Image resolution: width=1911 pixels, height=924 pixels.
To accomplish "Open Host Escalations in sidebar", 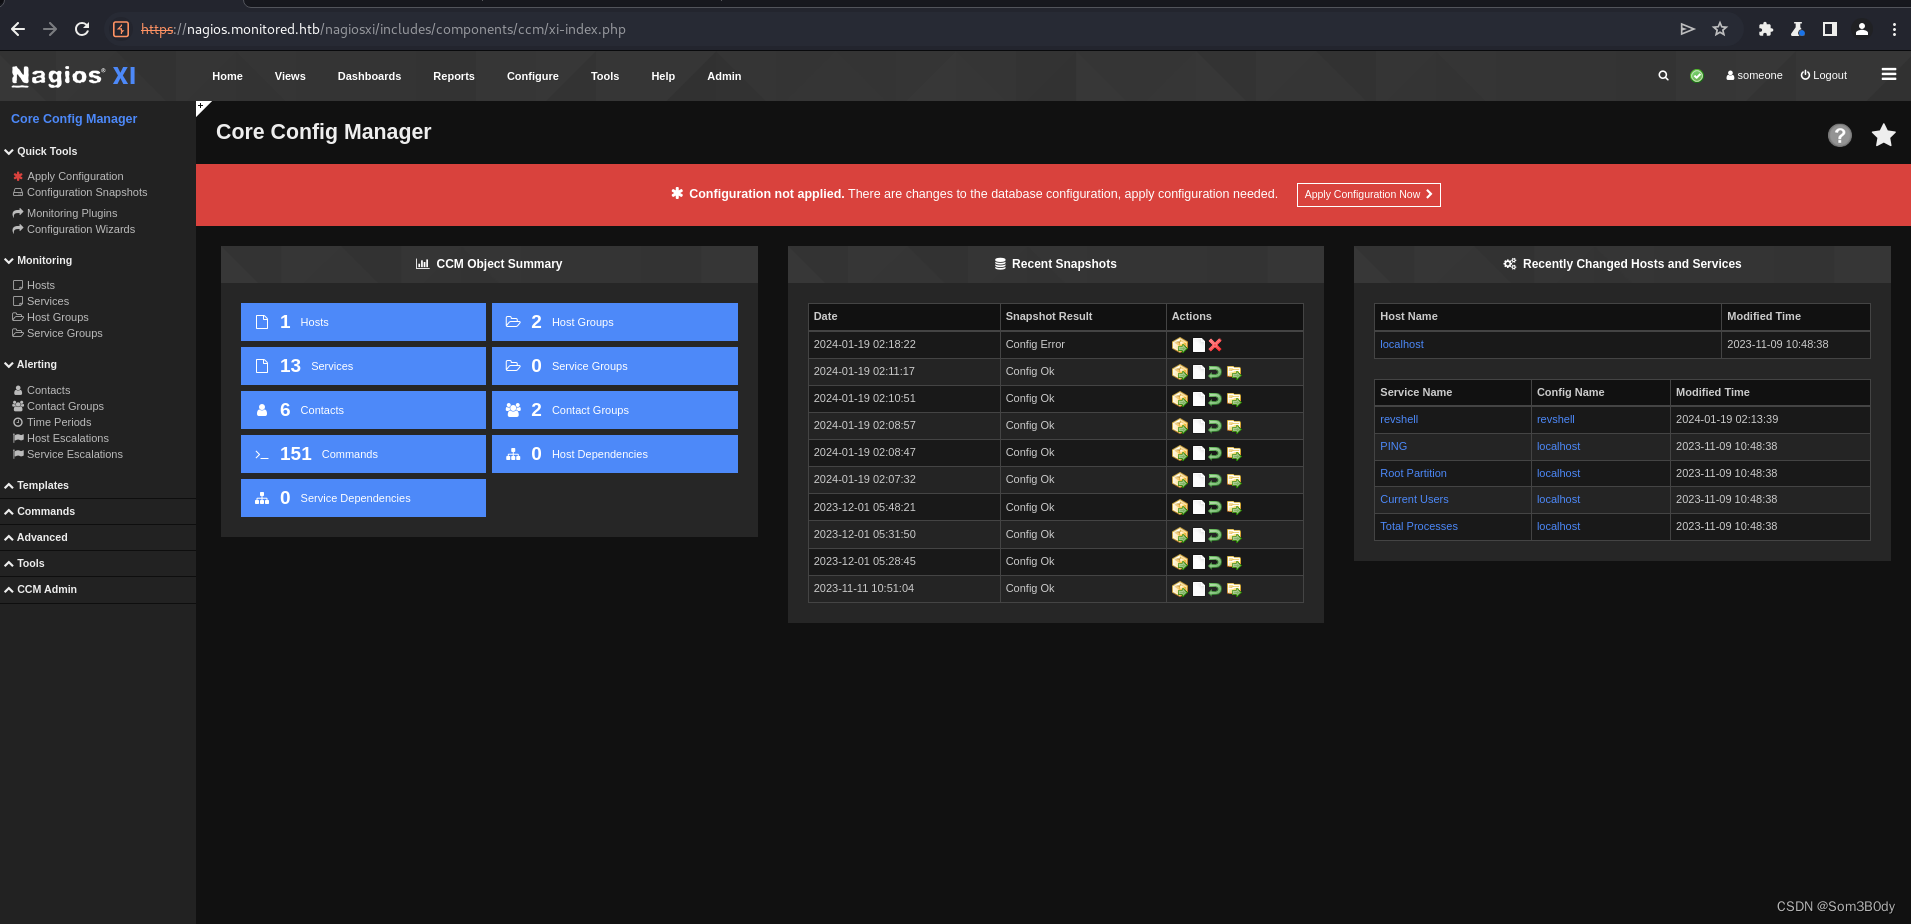I will point(68,439).
